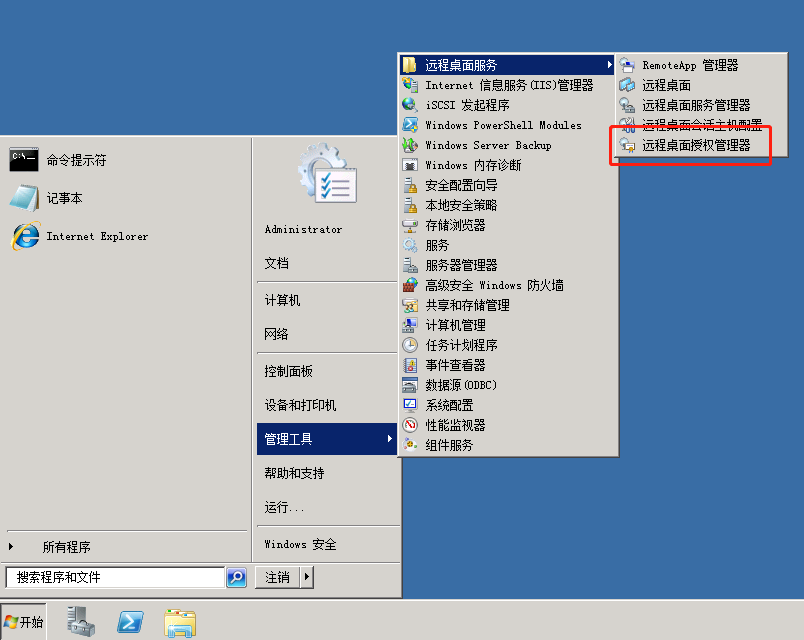Expand 所有程序 arrow
This screenshot has height=640, width=804.
[11, 547]
